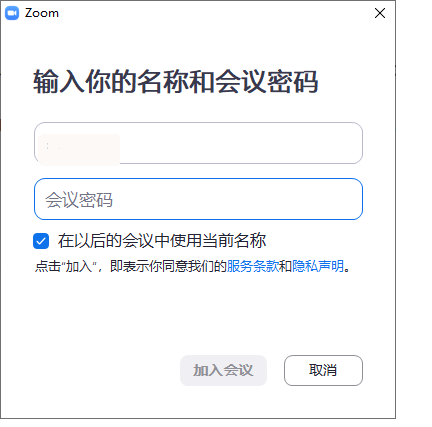Image resolution: width=432 pixels, height=427 pixels.
Task: Select the blurred name text in name field
Action: coord(79,149)
